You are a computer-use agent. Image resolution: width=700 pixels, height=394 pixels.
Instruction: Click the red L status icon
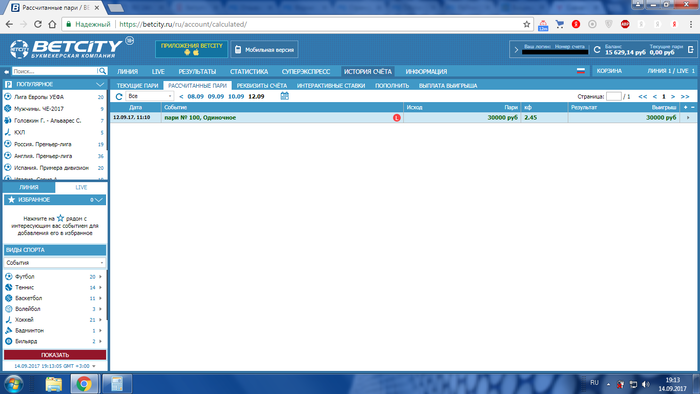(x=396, y=118)
